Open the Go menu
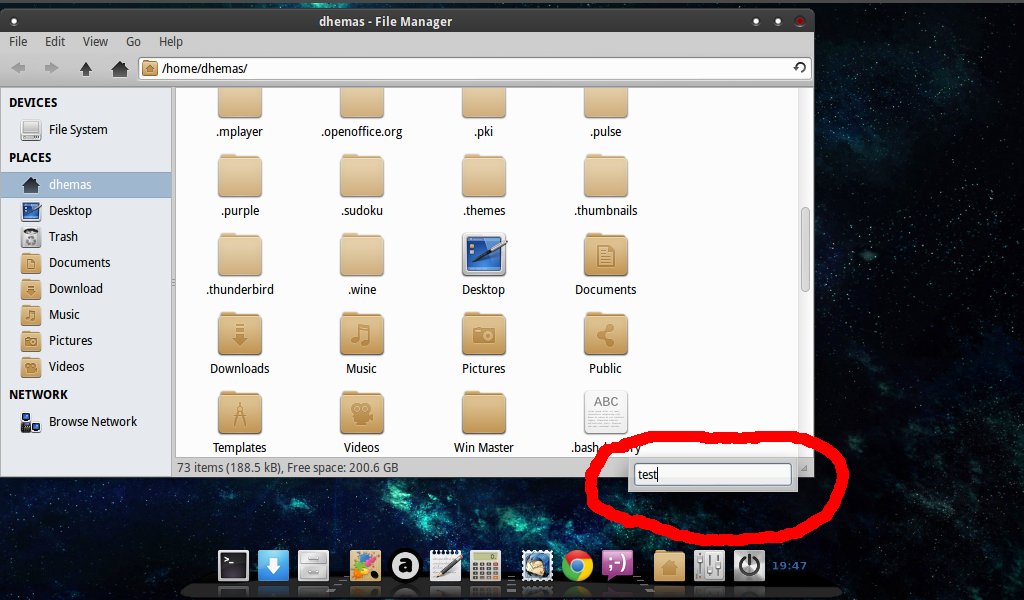 133,42
